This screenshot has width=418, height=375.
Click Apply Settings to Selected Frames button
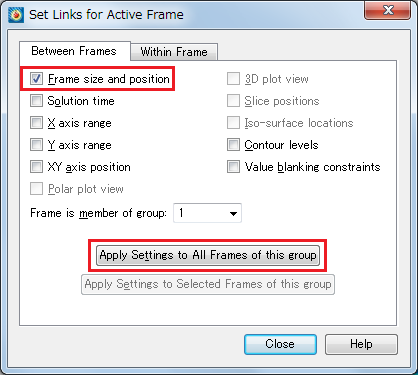coord(208,284)
